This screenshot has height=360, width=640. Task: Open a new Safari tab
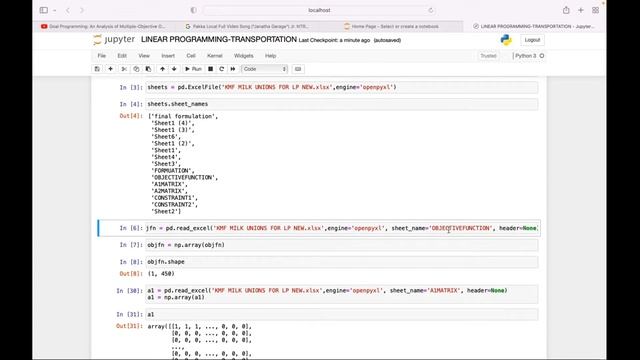[x=581, y=10]
